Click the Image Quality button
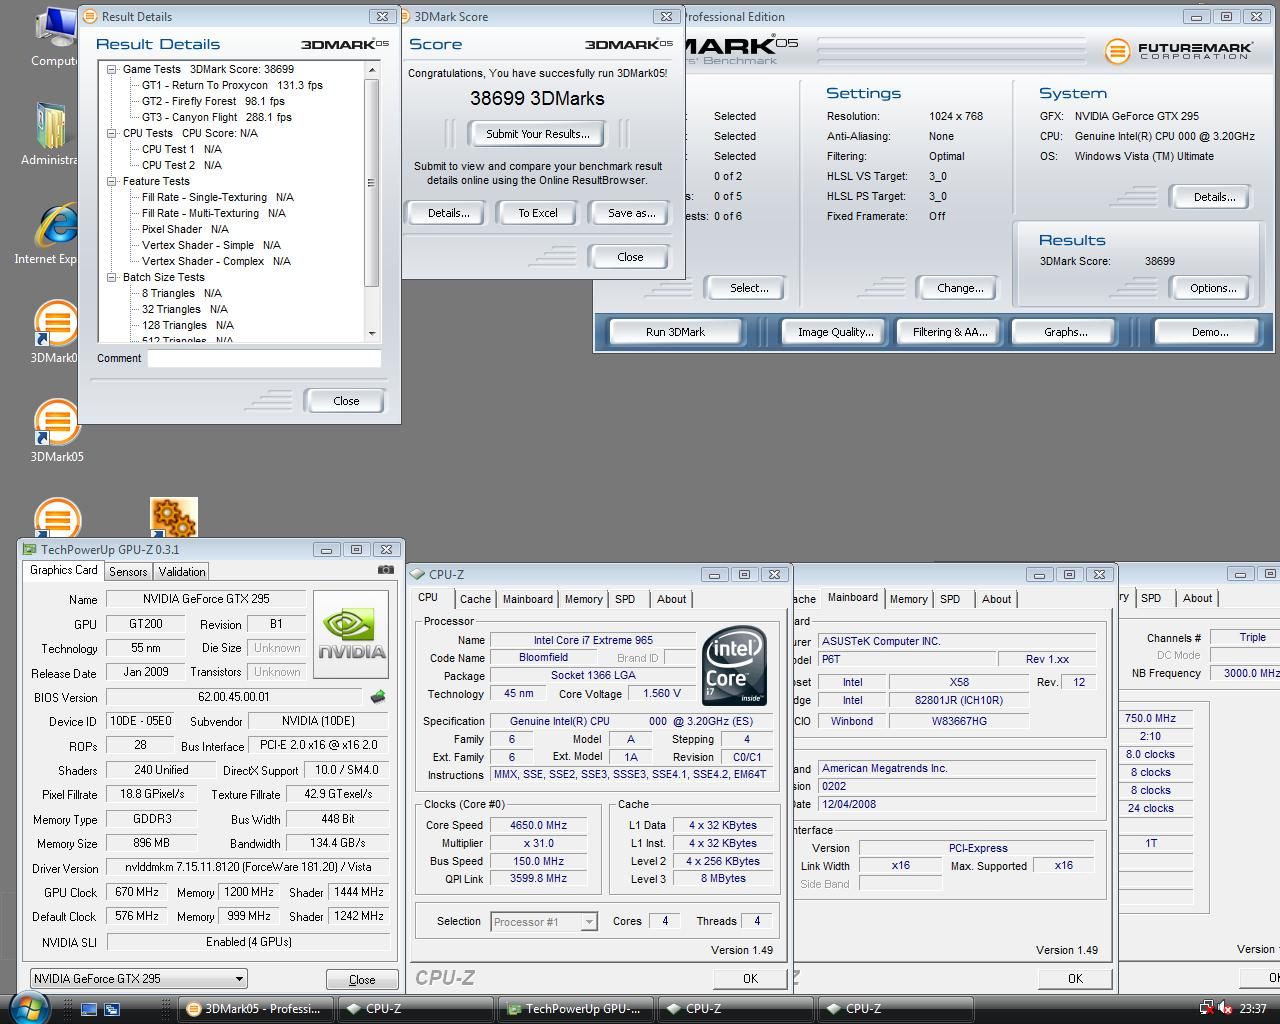The image size is (1280, 1024). point(835,332)
